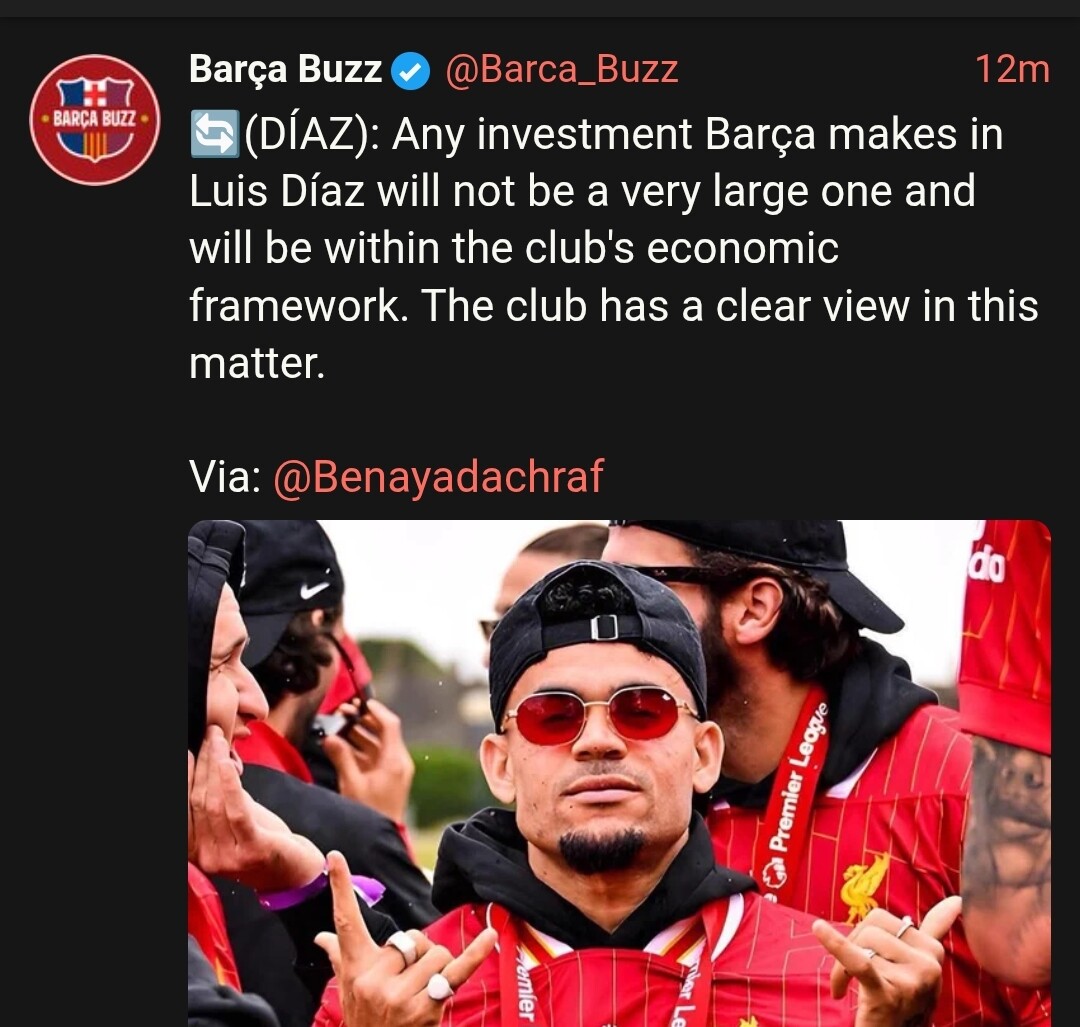
Task: Open the @Benayadachraf mention
Action: 438,477
